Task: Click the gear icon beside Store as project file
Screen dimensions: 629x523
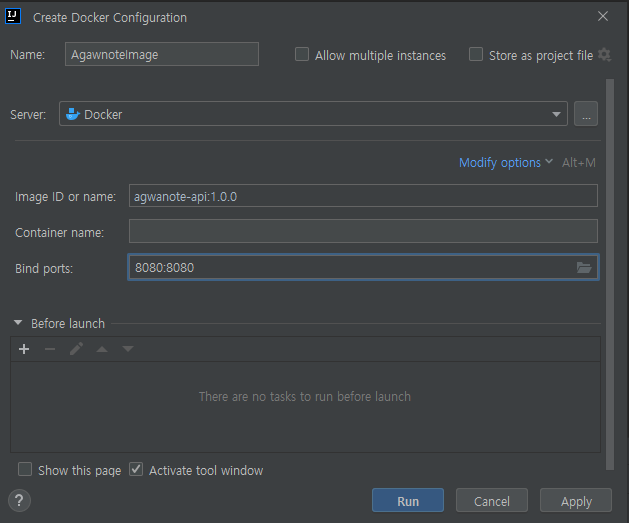Action: click(605, 55)
